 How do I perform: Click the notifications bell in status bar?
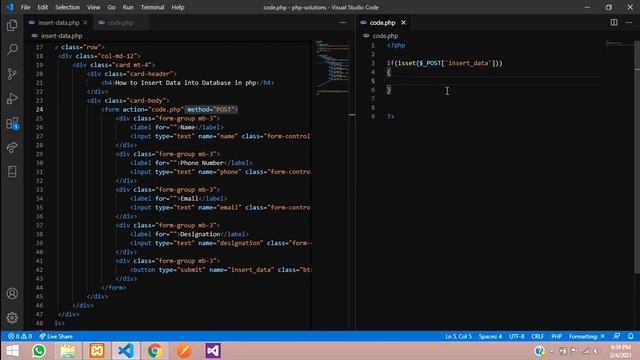pyautogui.click(x=631, y=336)
